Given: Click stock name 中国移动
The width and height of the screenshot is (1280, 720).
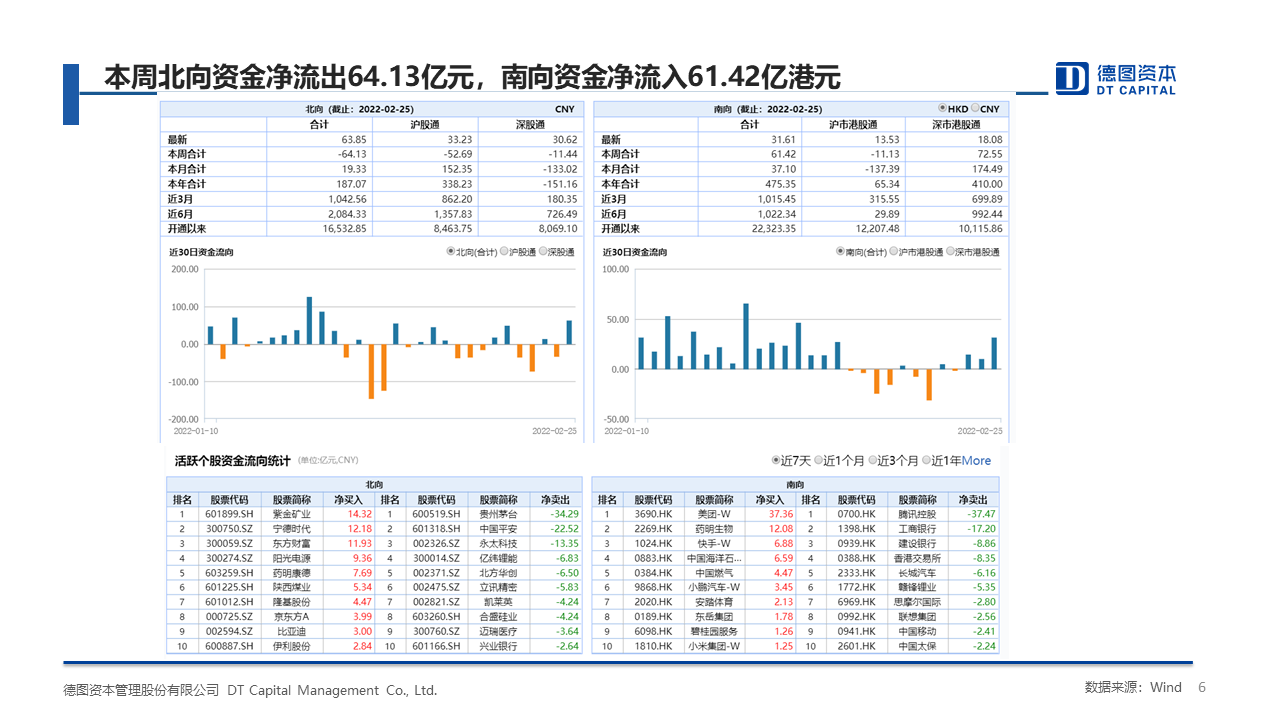Looking at the screenshot, I should 918,632.
